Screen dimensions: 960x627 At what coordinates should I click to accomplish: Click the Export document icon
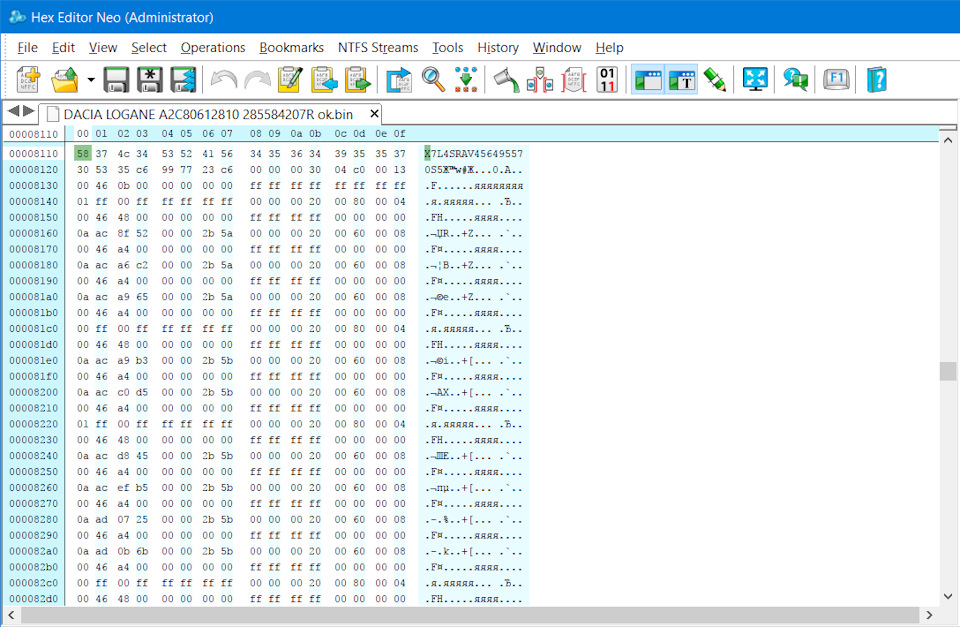[x=399, y=80]
